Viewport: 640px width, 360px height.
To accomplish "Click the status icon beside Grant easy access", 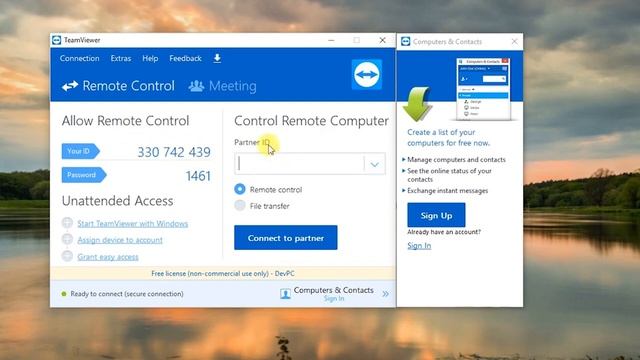I will [67, 256].
